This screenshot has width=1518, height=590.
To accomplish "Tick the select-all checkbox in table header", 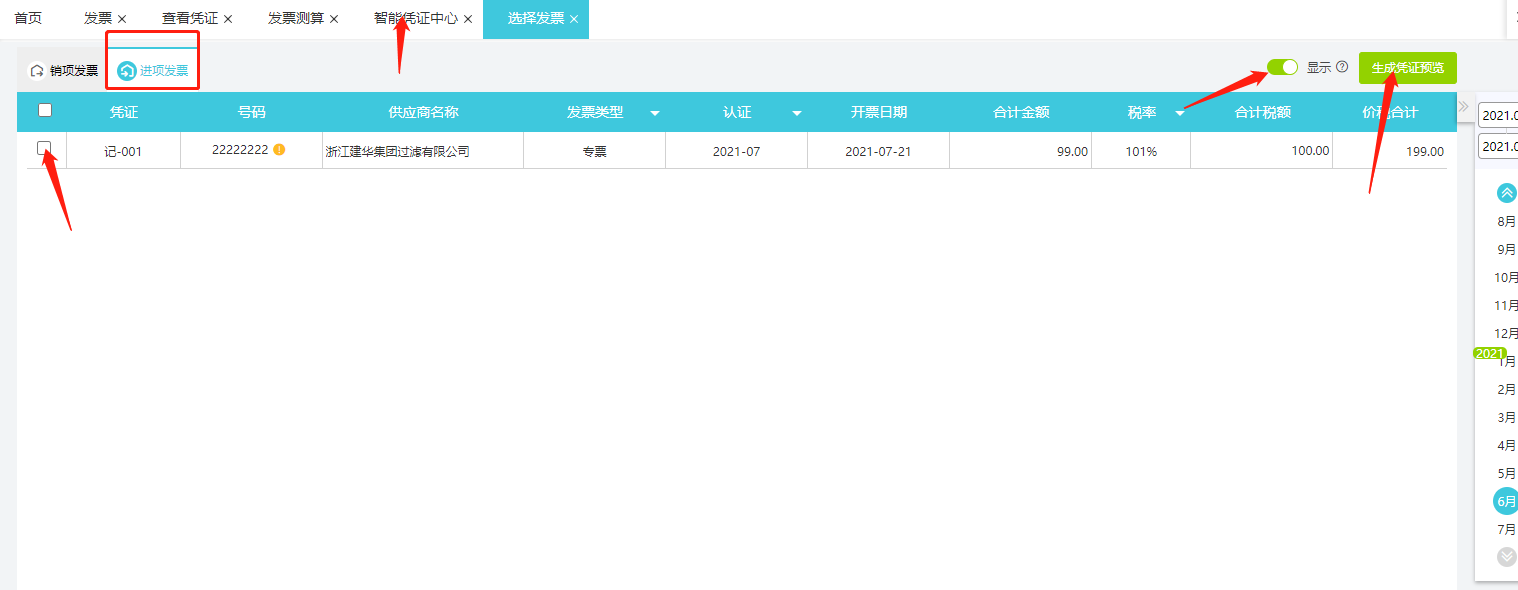I will (45, 111).
